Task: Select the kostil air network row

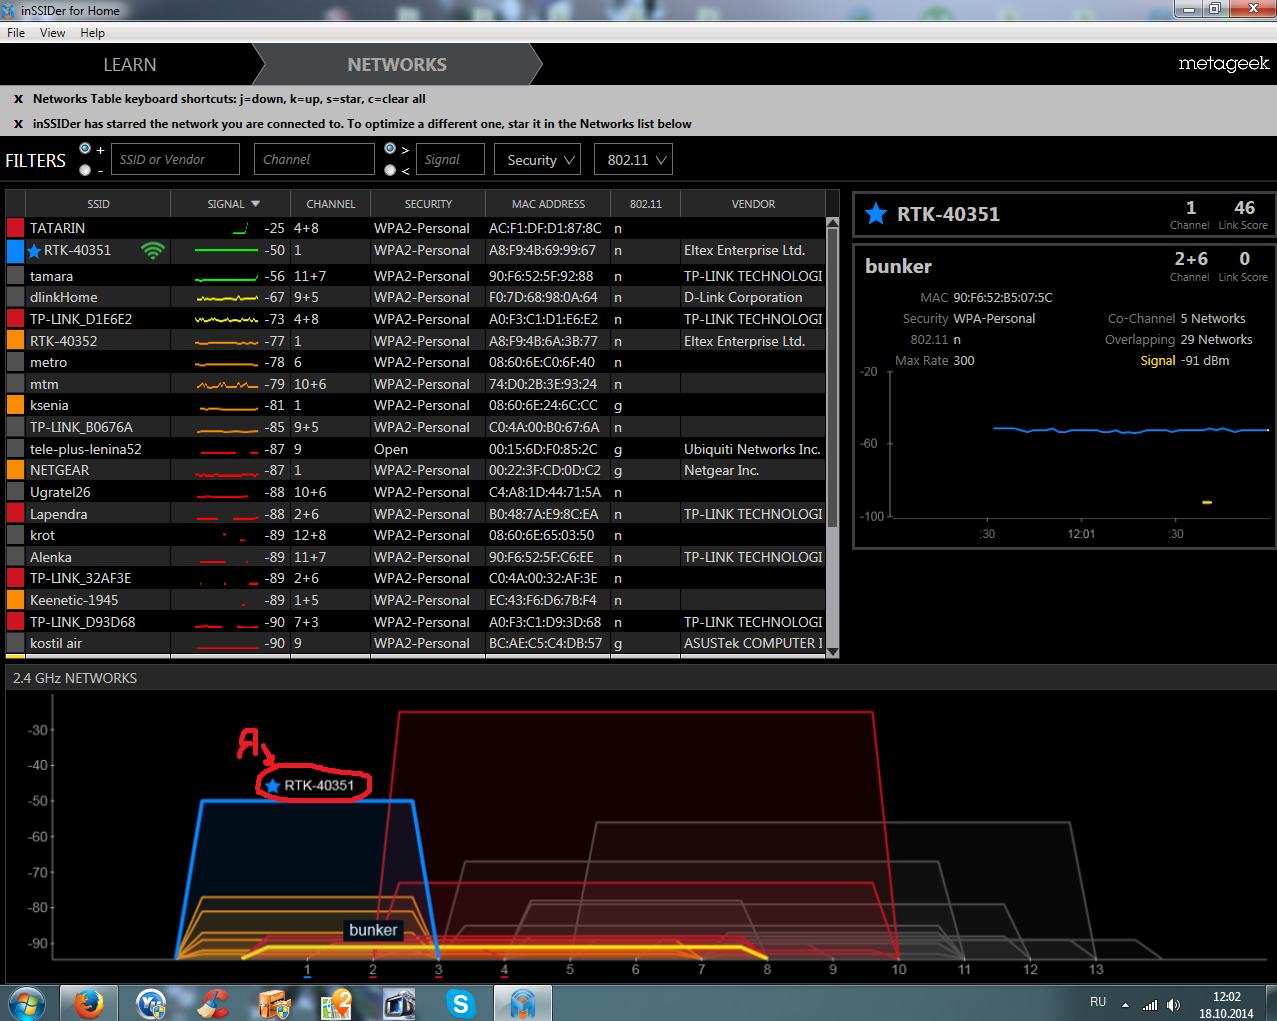Action: point(416,643)
